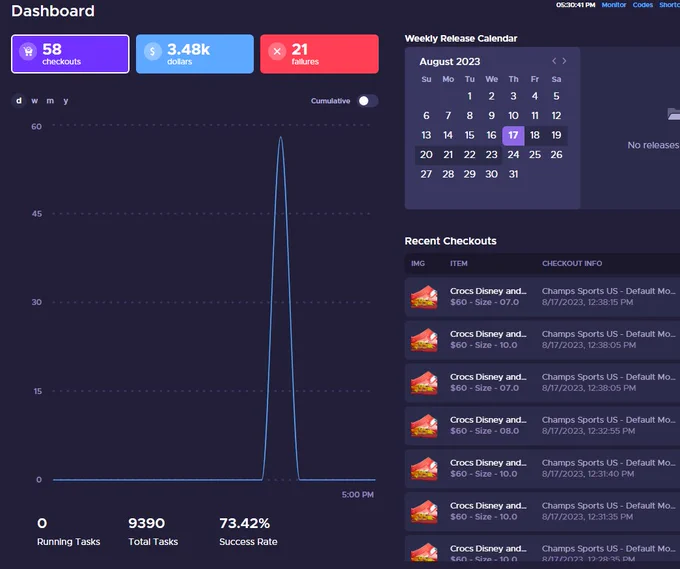Click the 12:31:35 PM checkout timestamp

coord(587,517)
